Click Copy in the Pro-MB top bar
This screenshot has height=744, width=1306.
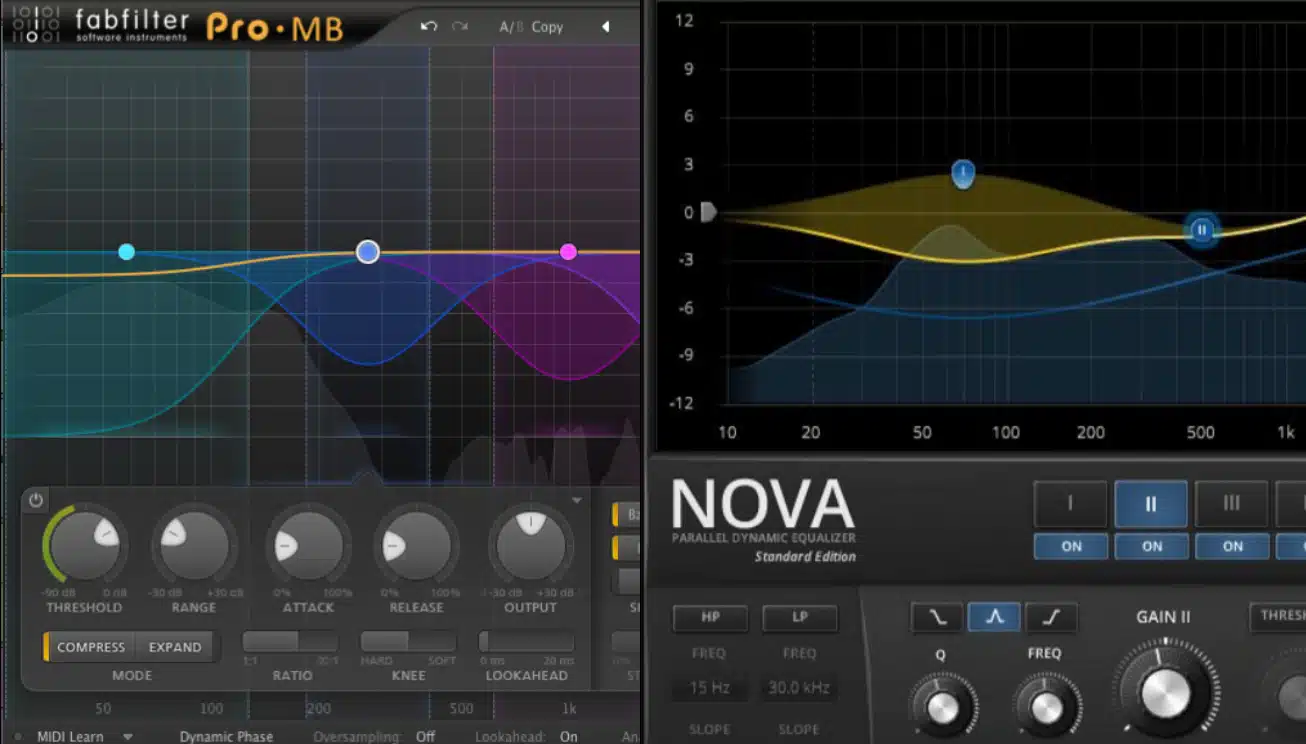pyautogui.click(x=547, y=27)
